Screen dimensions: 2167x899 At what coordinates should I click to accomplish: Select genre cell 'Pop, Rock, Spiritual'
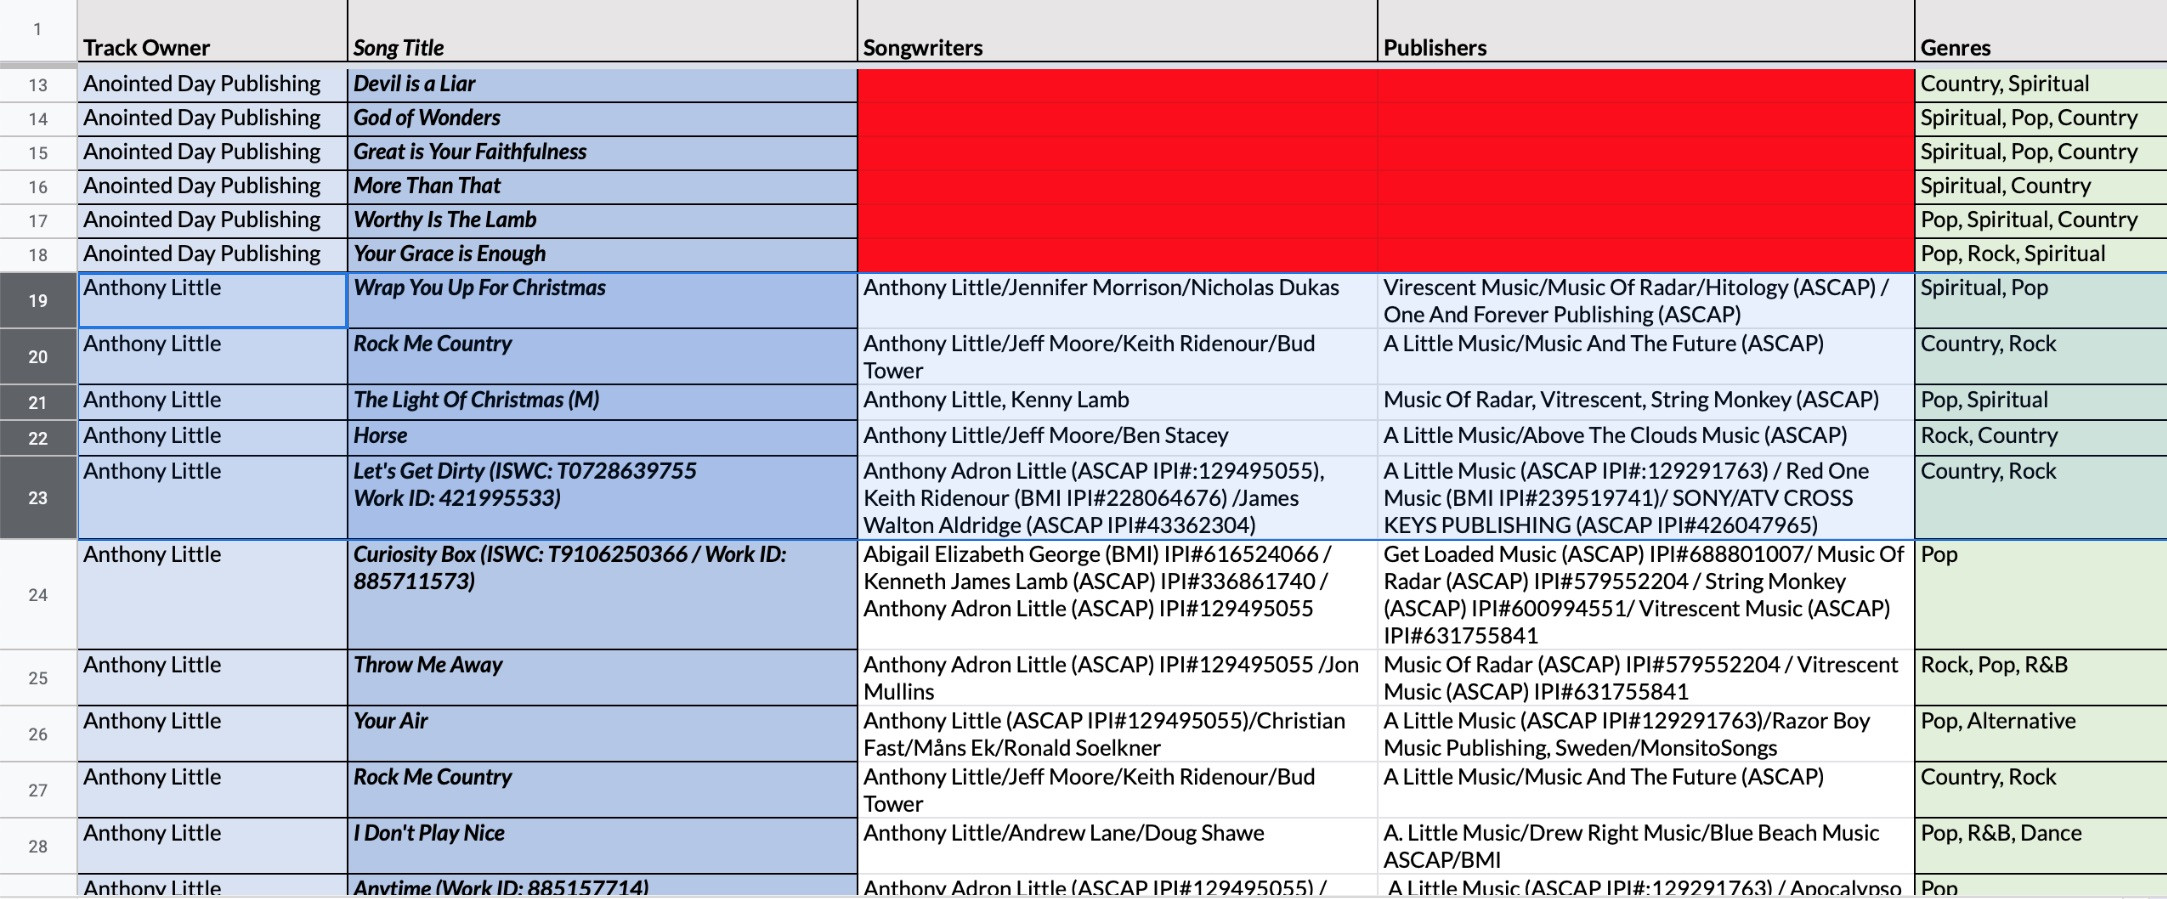pyautogui.click(x=2041, y=255)
